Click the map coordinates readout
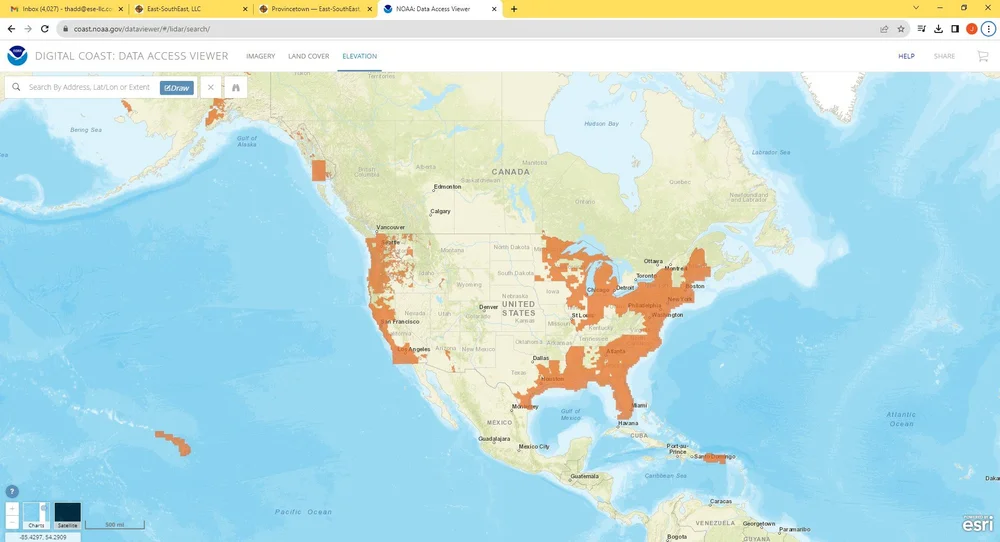 point(42,537)
